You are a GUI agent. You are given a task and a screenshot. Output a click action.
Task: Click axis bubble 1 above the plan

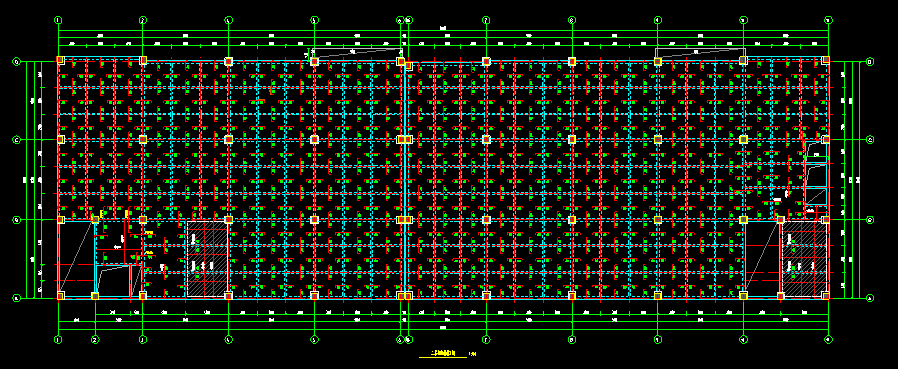[x=58, y=20]
